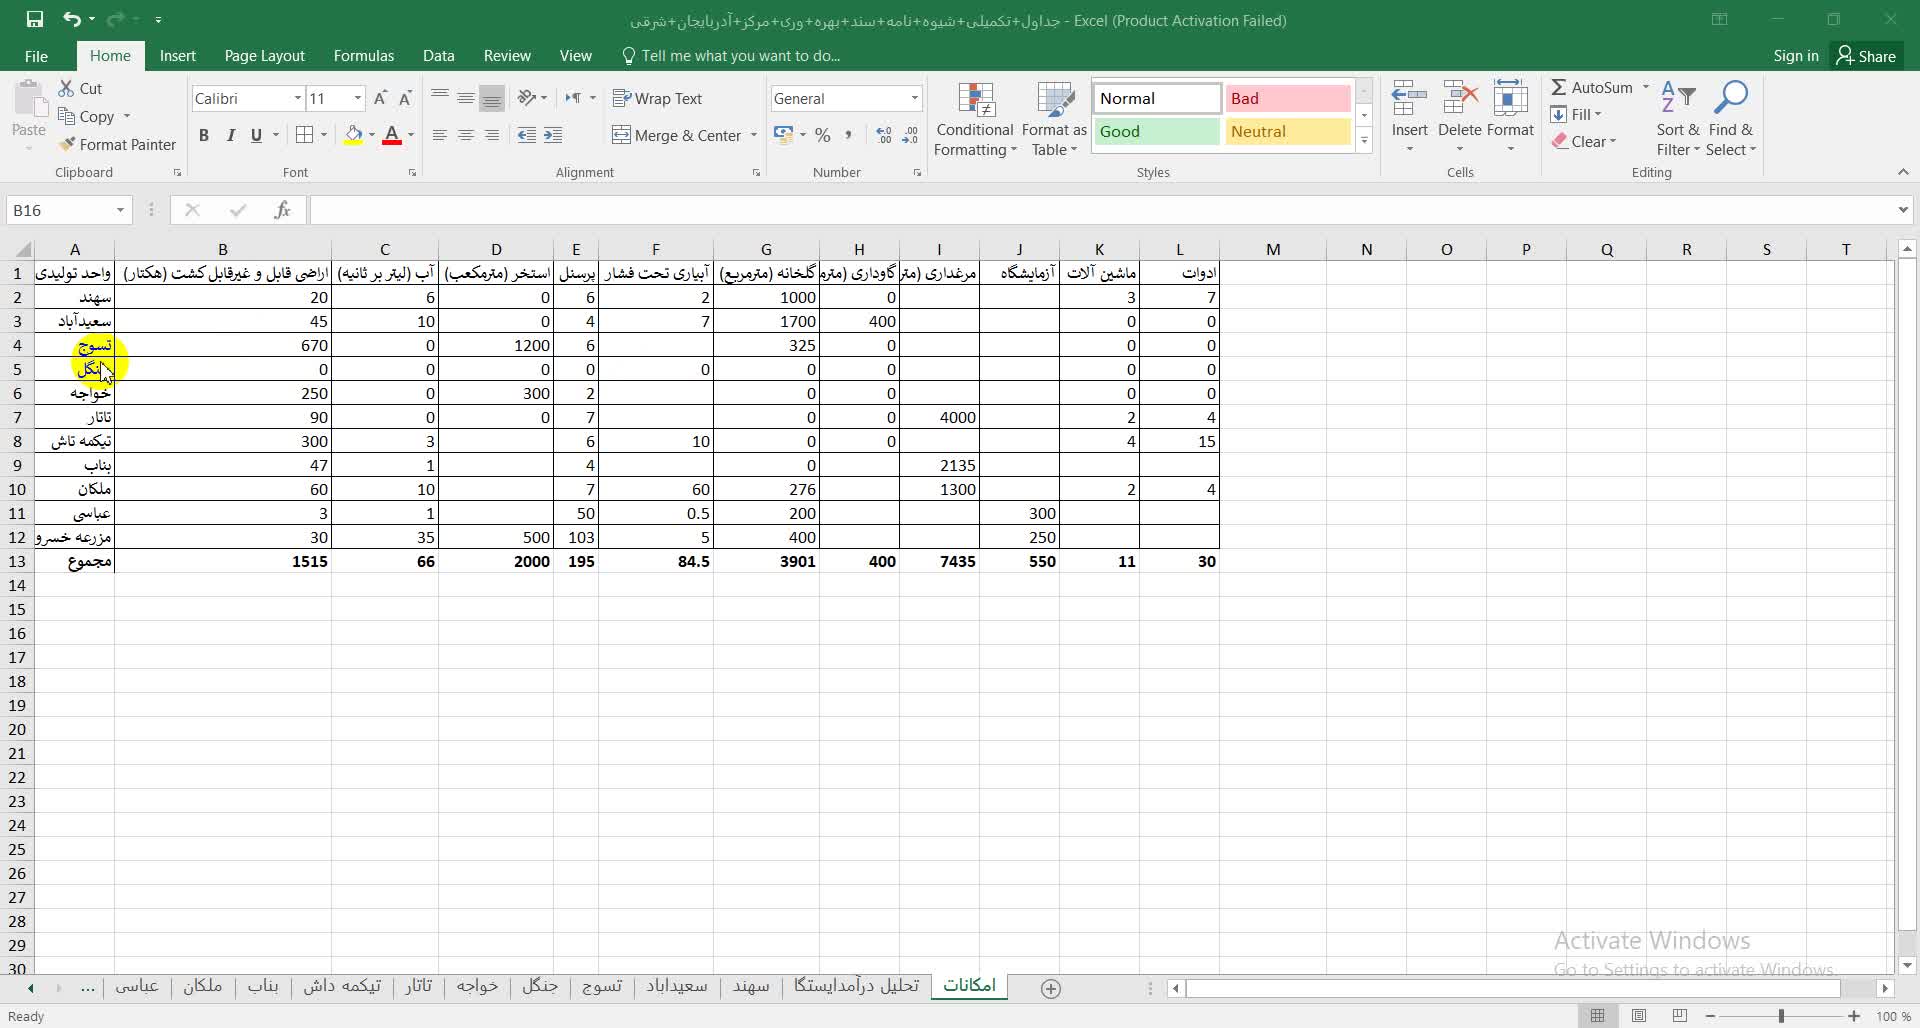1920x1028 pixels.
Task: Expand the Name Box dropdown arrow
Action: click(120, 210)
